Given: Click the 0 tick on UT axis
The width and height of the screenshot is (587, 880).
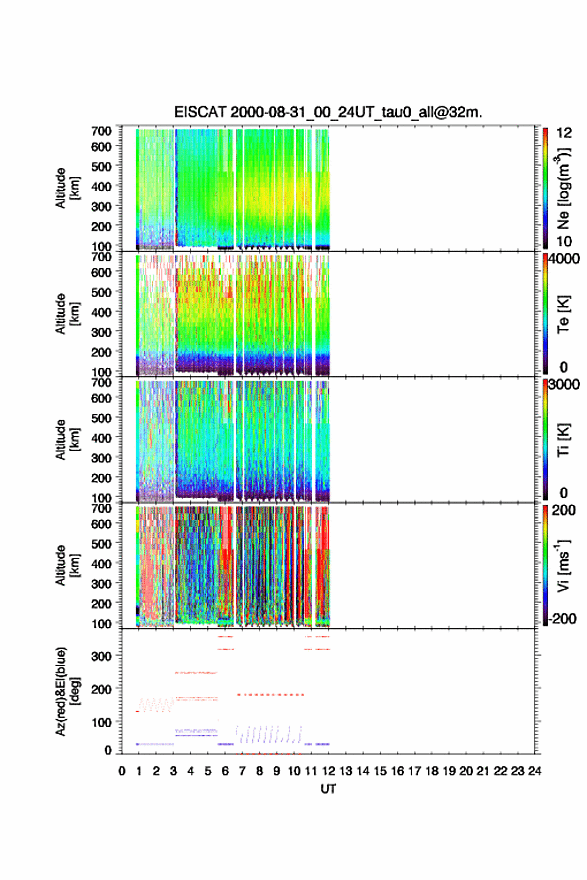Looking at the screenshot, I should pyautogui.click(x=122, y=771).
